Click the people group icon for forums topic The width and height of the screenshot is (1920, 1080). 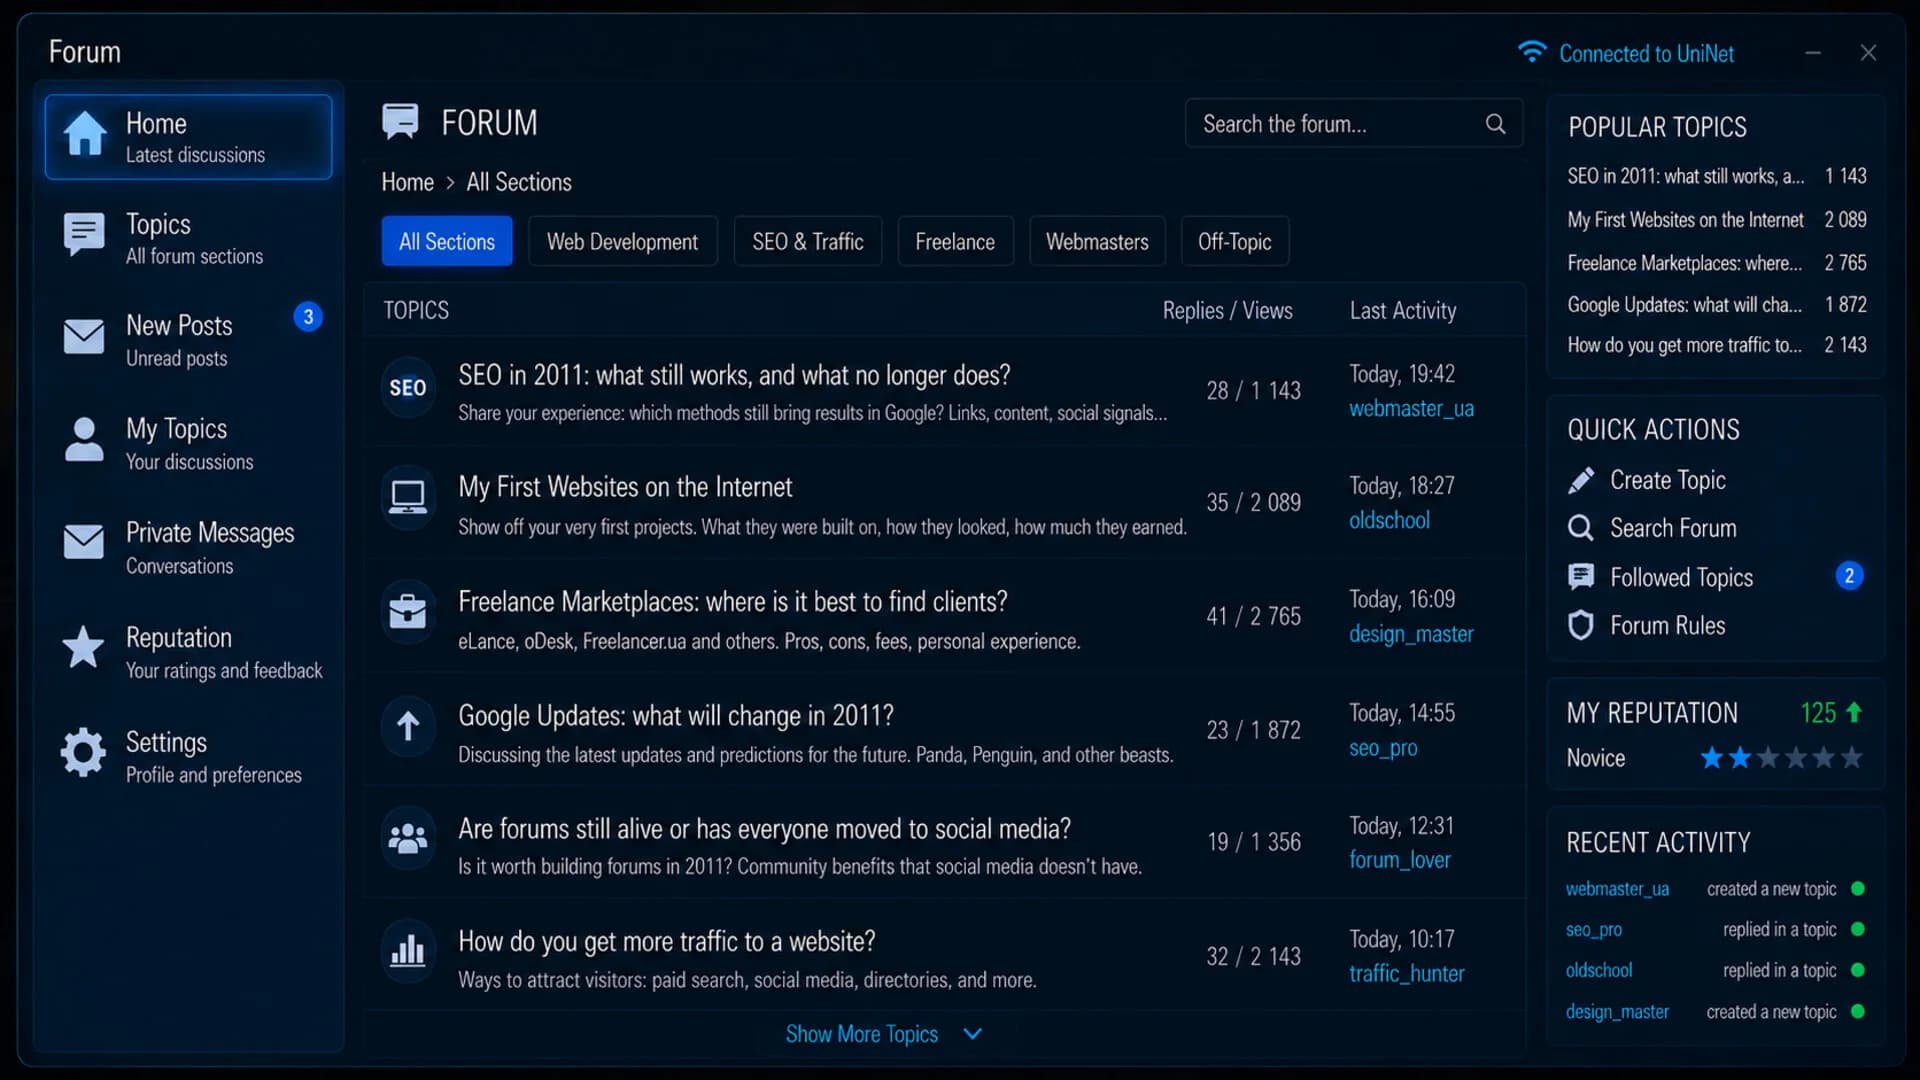click(x=408, y=838)
